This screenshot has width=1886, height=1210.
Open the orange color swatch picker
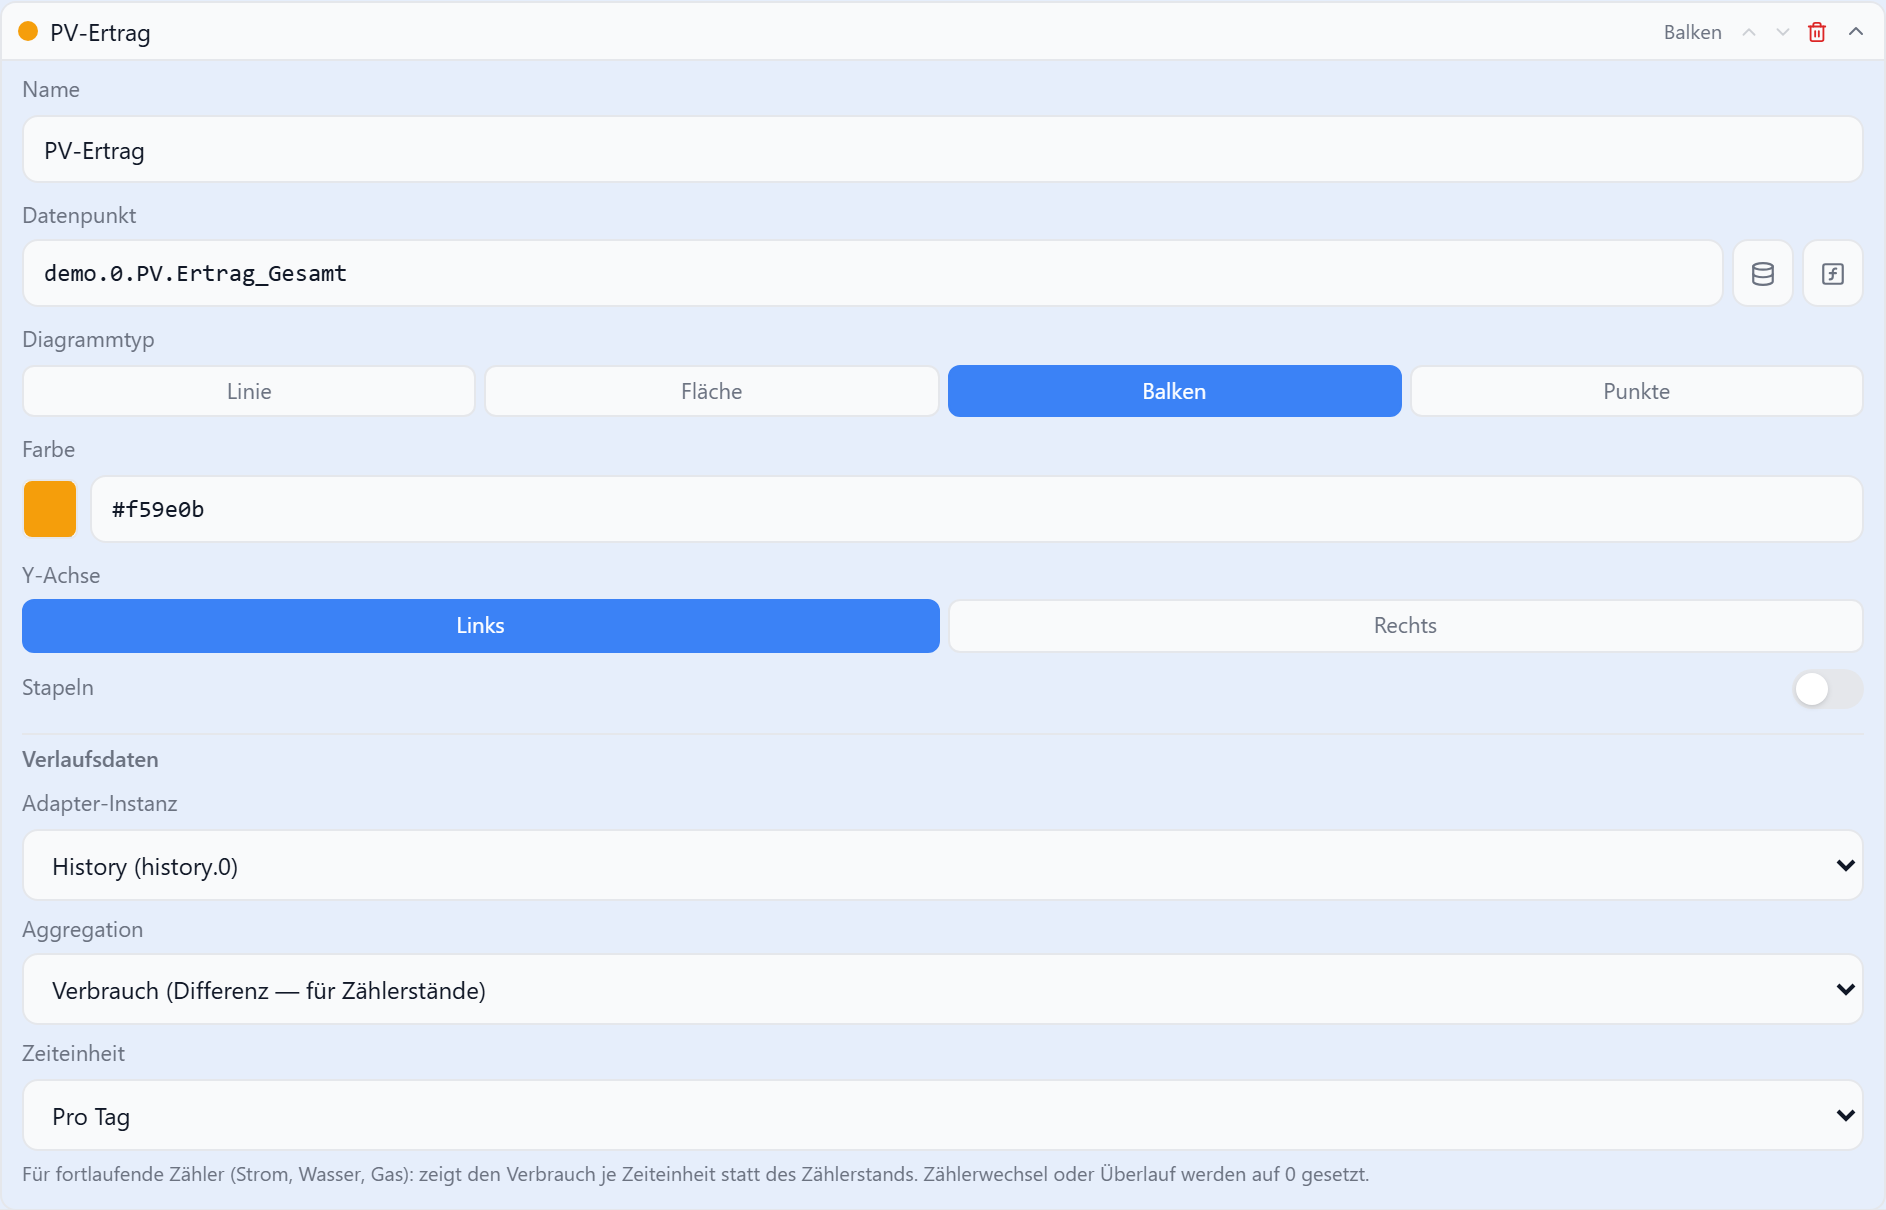point(50,509)
